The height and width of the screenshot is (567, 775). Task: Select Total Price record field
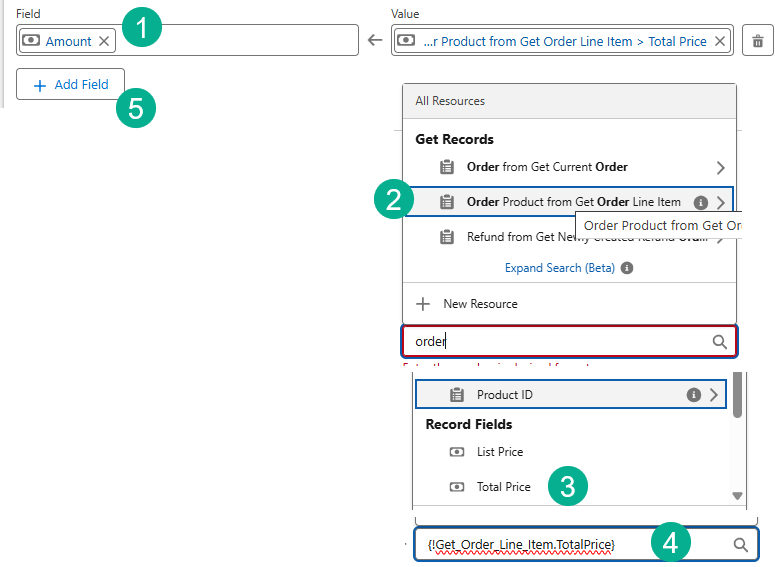click(503, 487)
